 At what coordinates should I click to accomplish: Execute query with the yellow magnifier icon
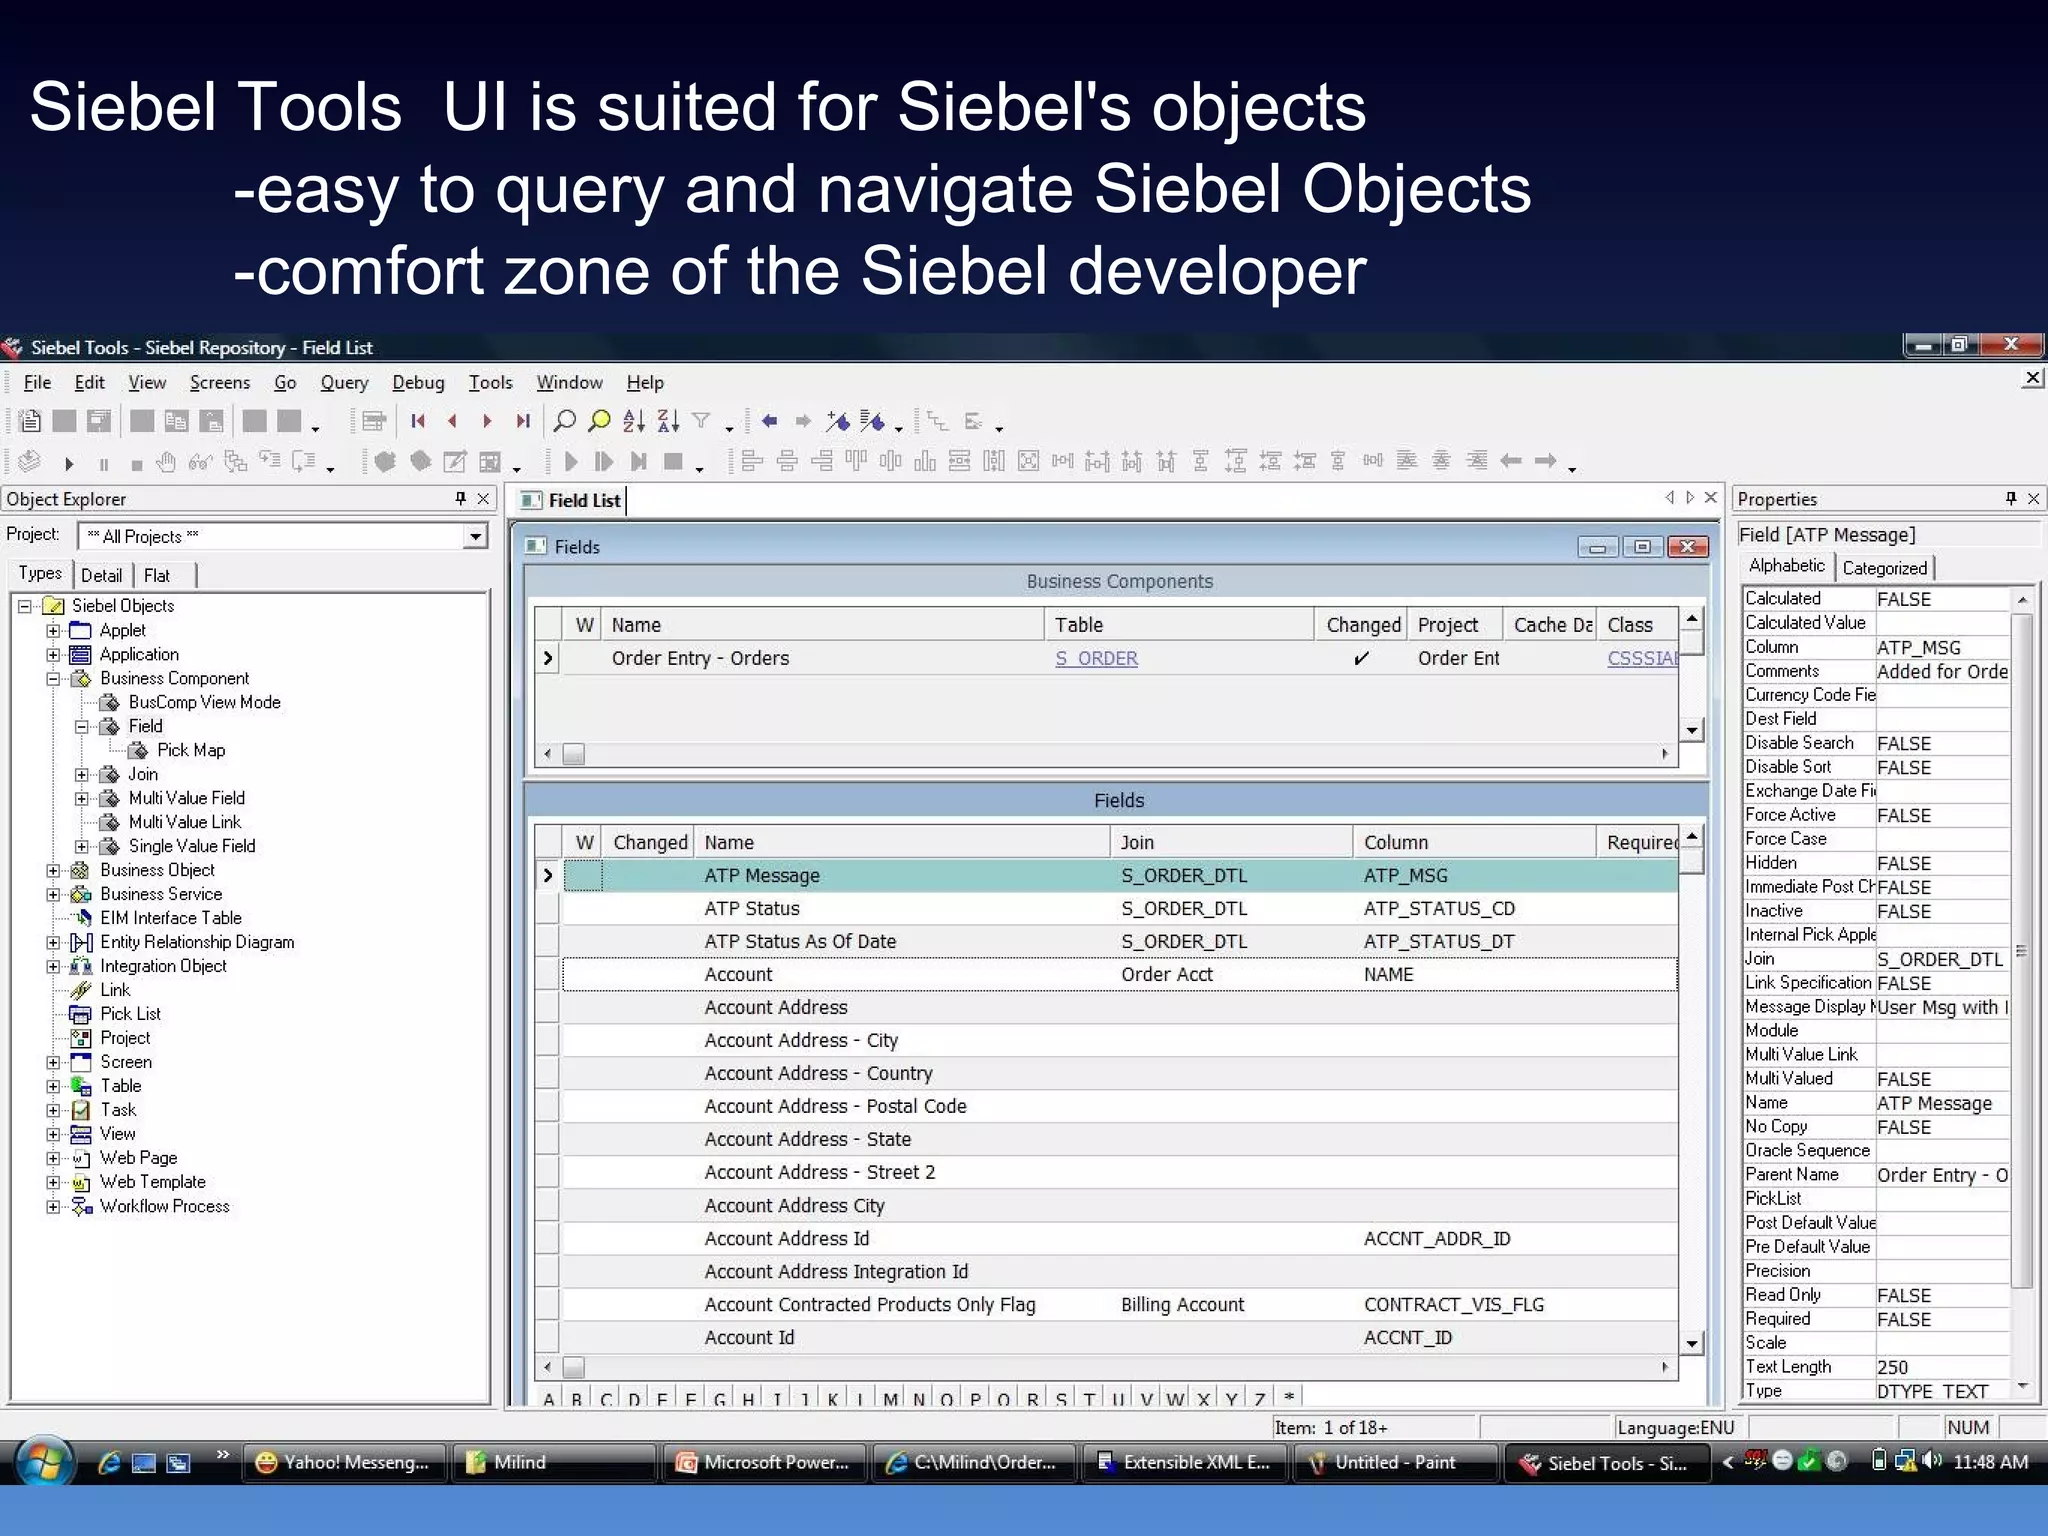coord(600,421)
